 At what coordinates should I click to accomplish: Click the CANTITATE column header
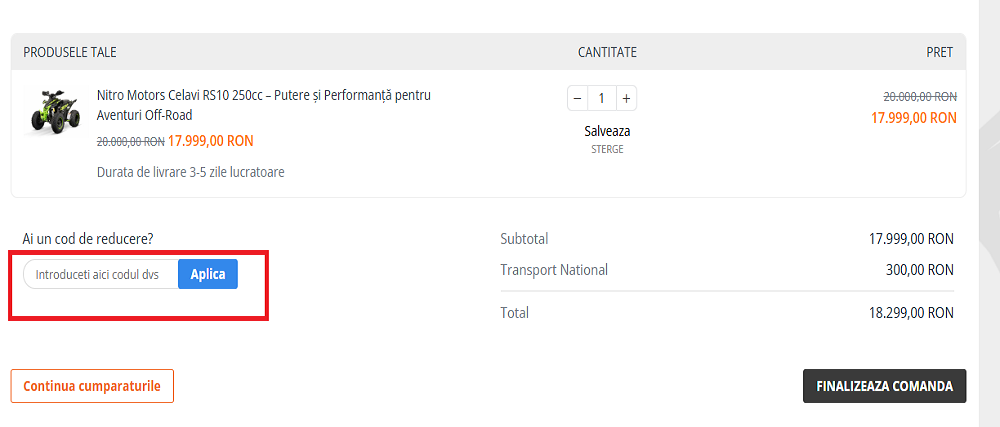click(x=607, y=52)
